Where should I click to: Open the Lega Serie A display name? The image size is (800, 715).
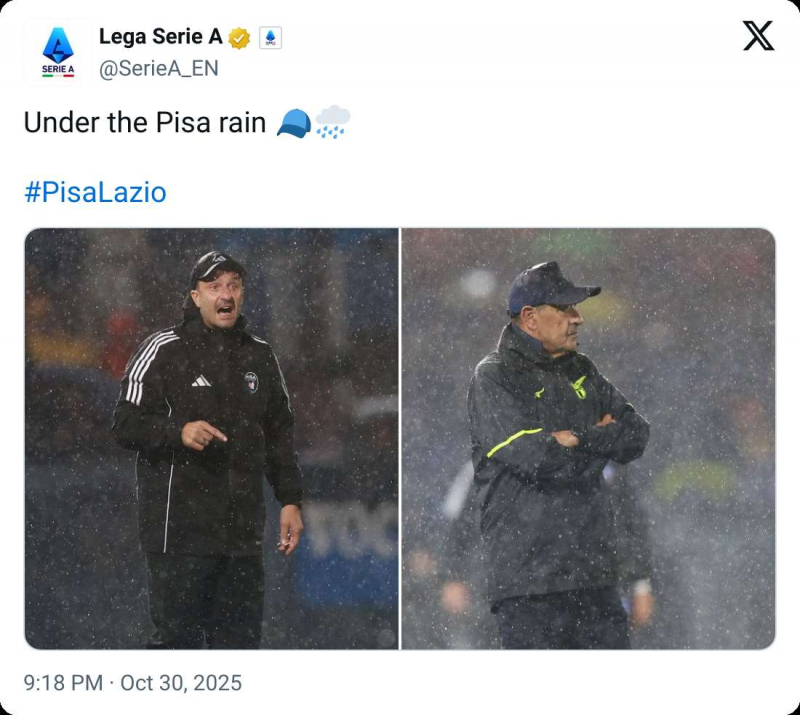tap(160, 37)
